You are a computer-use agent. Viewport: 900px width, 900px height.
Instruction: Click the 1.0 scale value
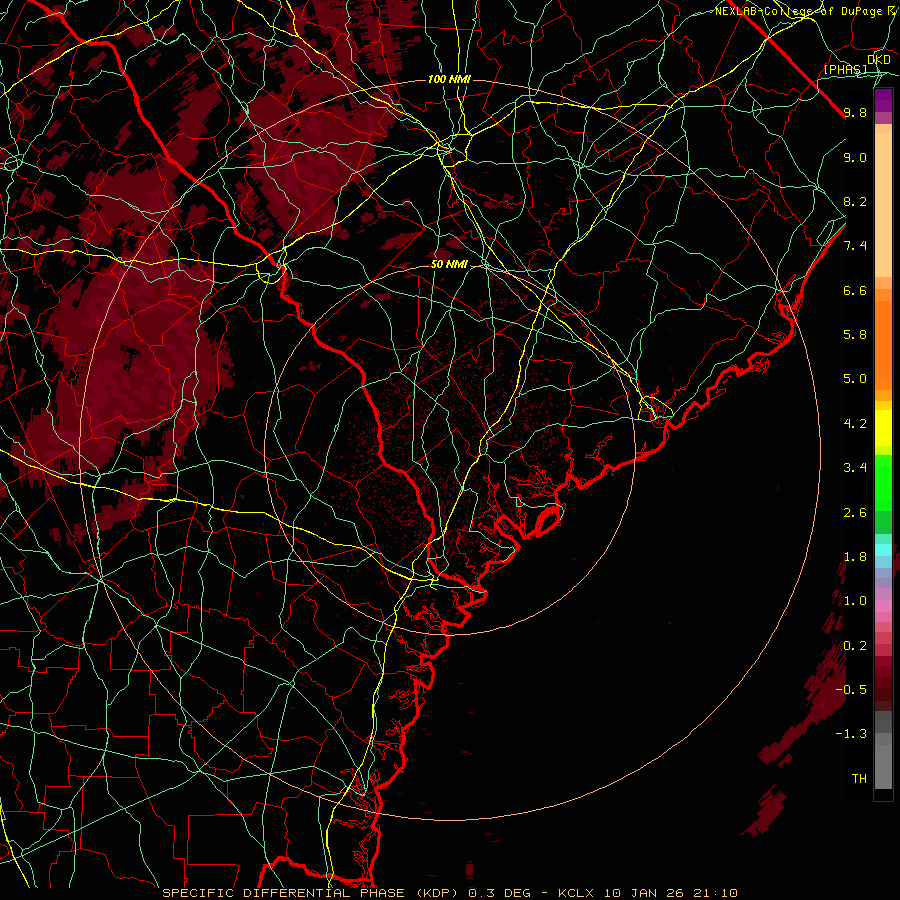tap(855, 601)
